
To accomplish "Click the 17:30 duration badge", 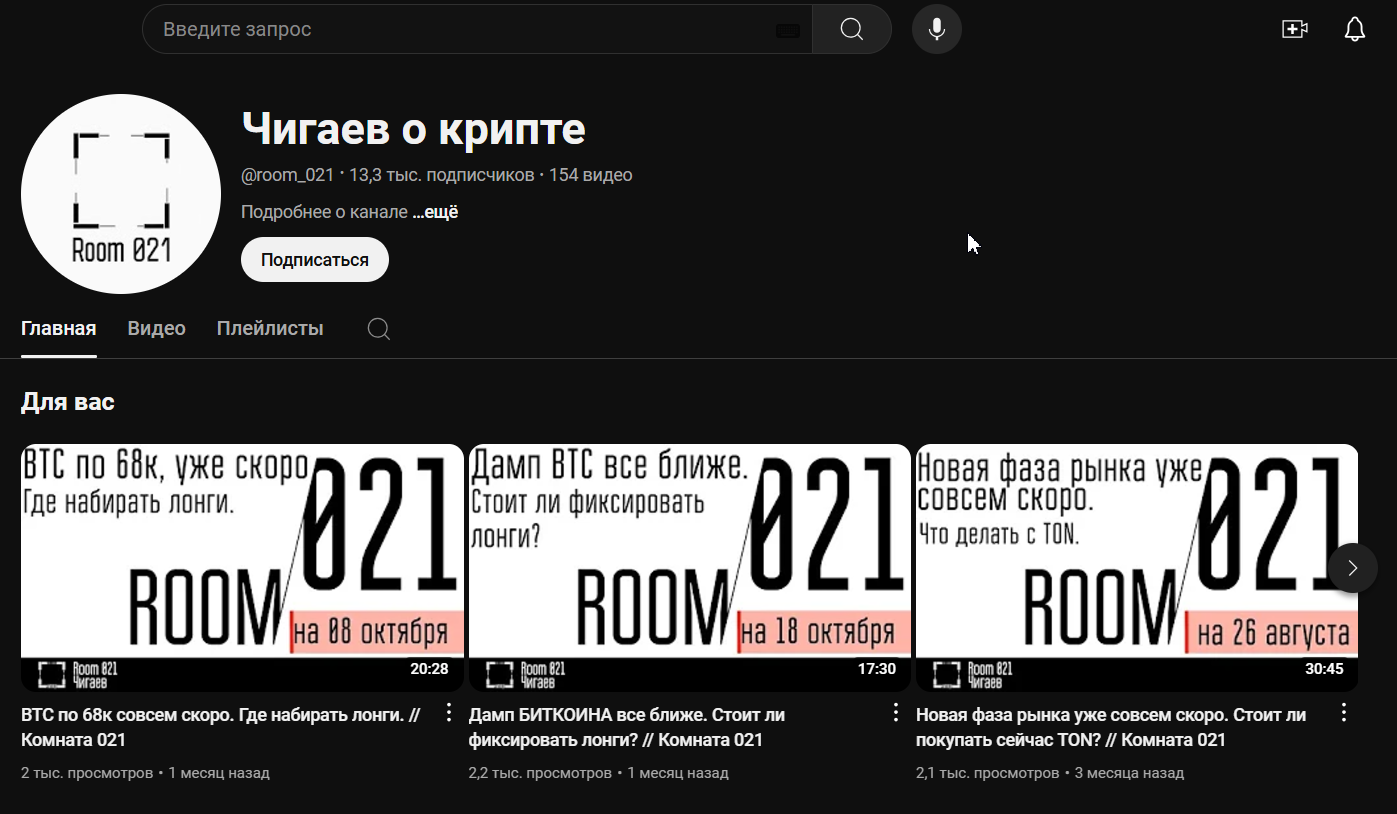I will click(877, 669).
